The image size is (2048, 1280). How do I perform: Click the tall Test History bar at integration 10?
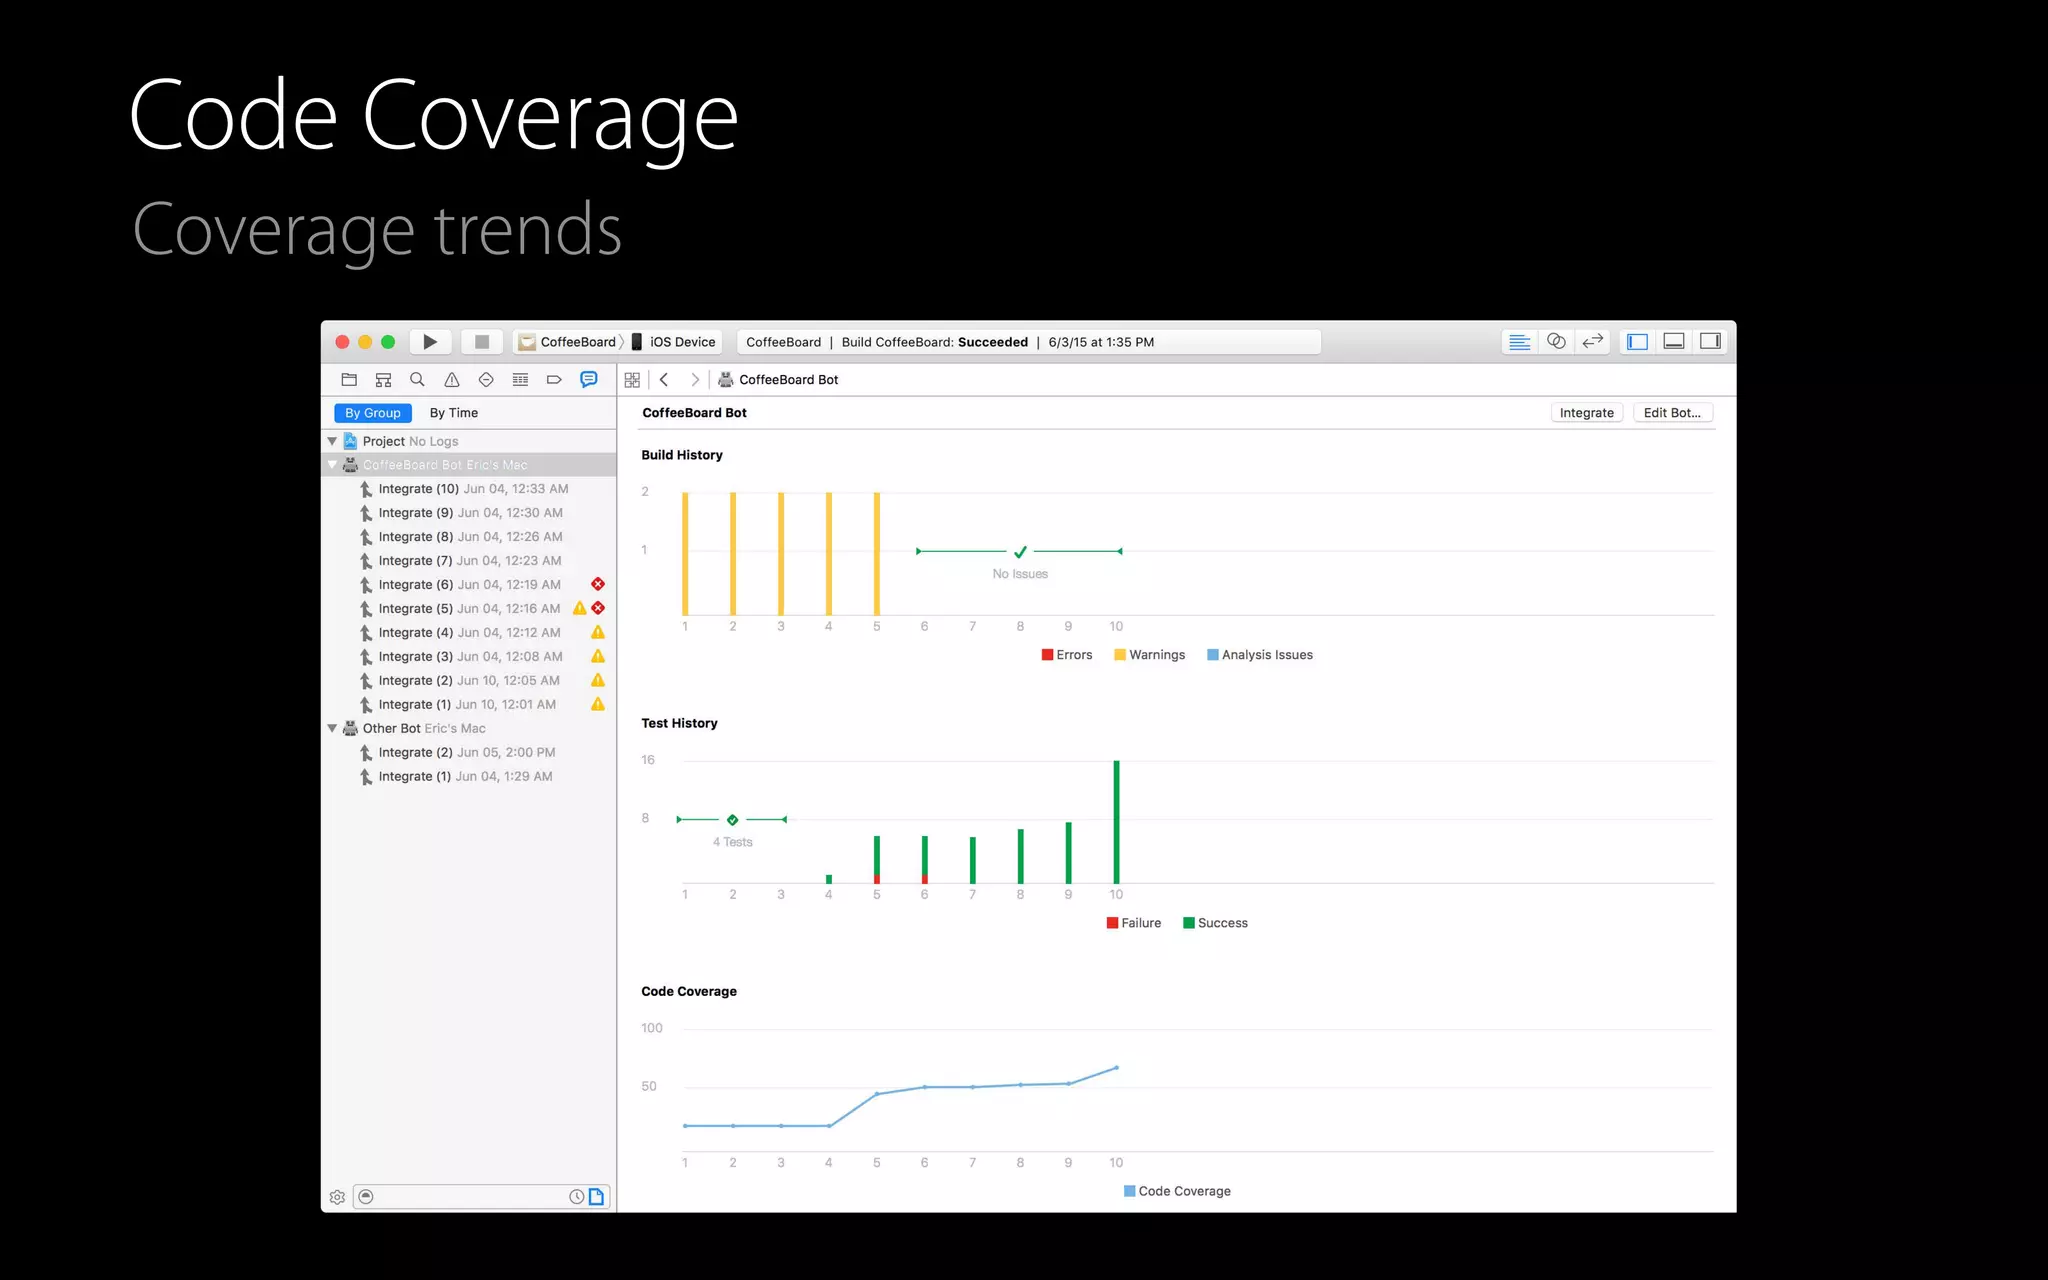tap(1116, 822)
